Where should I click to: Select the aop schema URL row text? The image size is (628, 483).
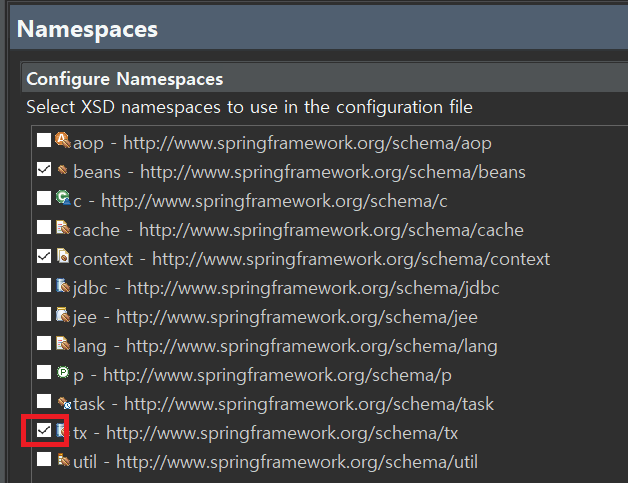pyautogui.click(x=282, y=143)
